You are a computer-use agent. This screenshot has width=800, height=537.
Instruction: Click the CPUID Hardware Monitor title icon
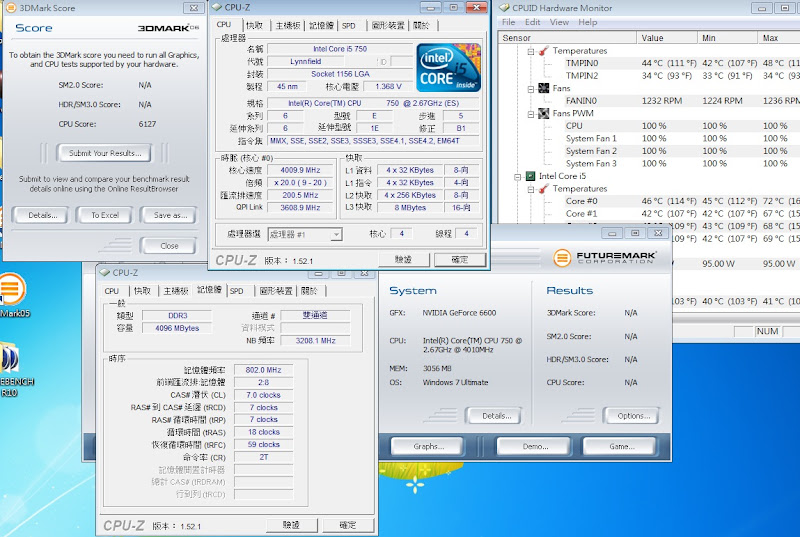pos(504,8)
